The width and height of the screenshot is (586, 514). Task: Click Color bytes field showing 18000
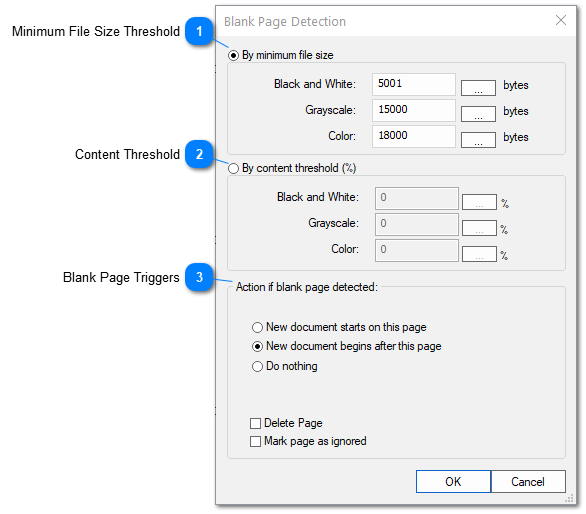tap(414, 136)
